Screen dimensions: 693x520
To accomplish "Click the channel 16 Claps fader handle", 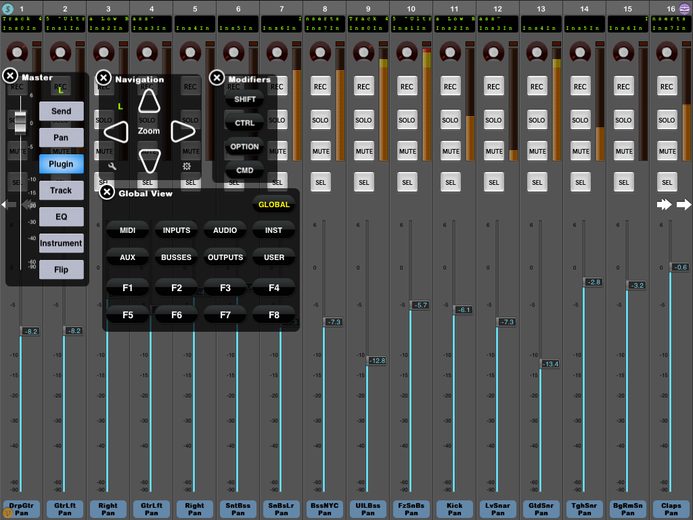I will click(679, 267).
